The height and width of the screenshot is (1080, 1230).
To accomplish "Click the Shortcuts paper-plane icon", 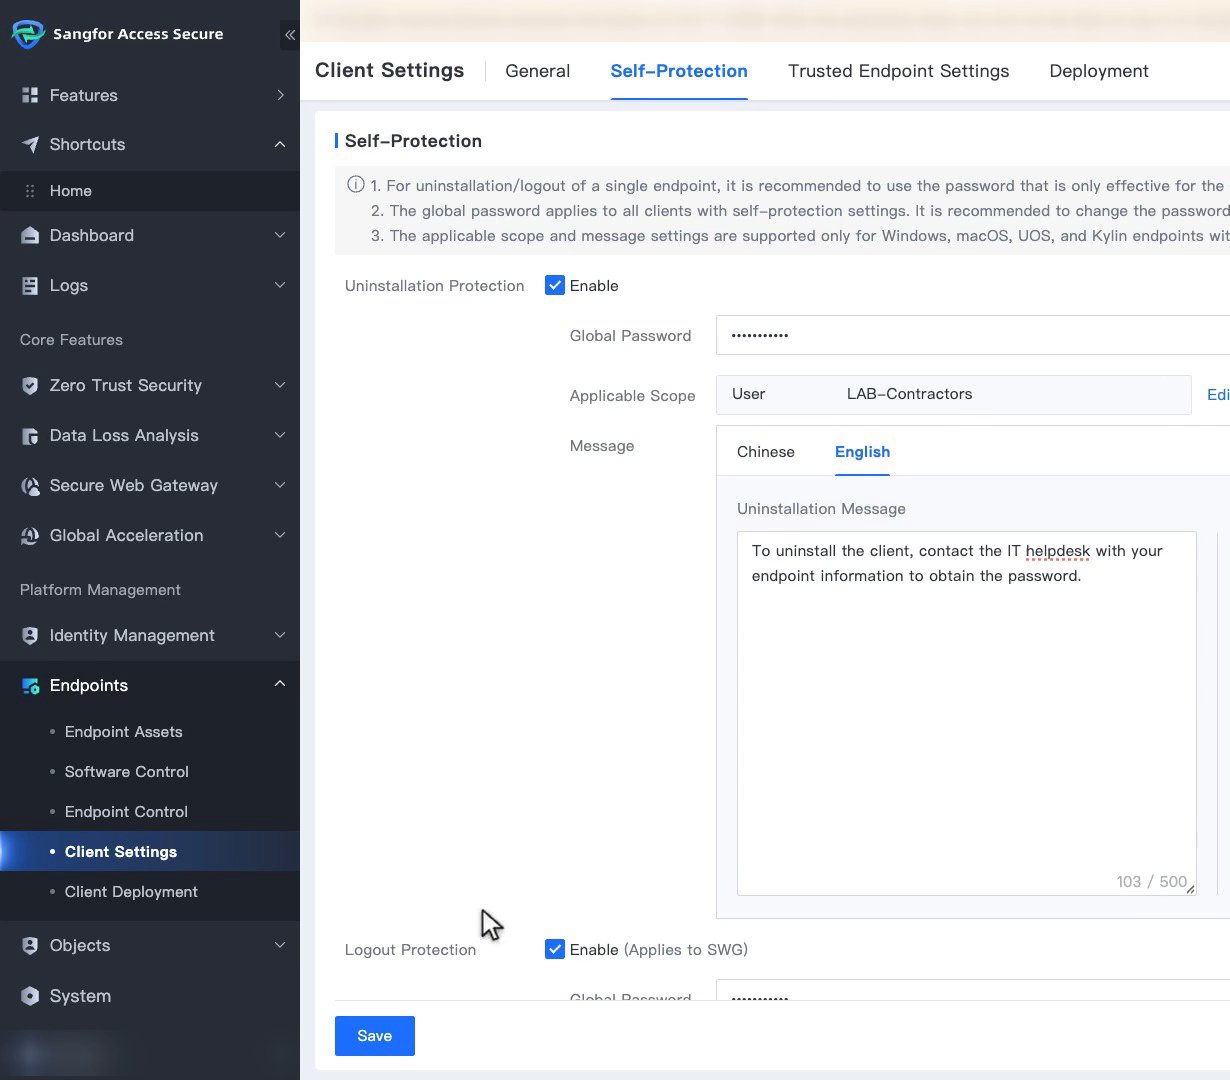I will (x=30, y=144).
